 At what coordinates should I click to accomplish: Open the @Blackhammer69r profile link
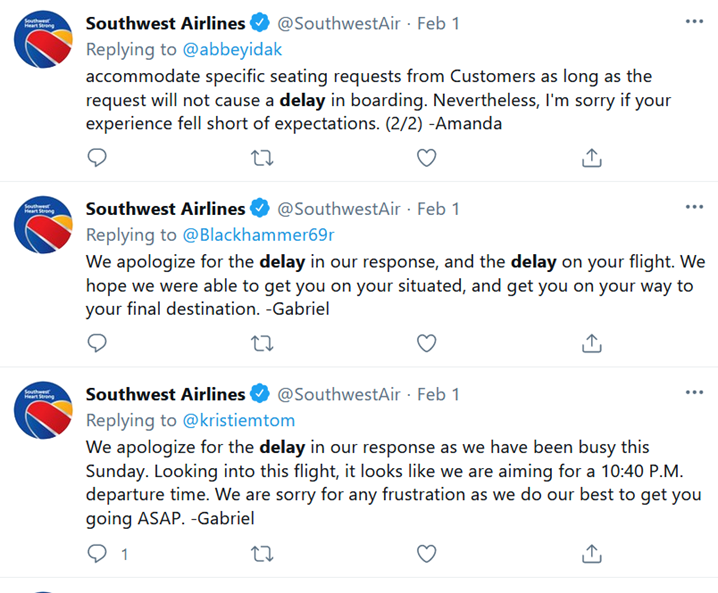tap(258, 235)
